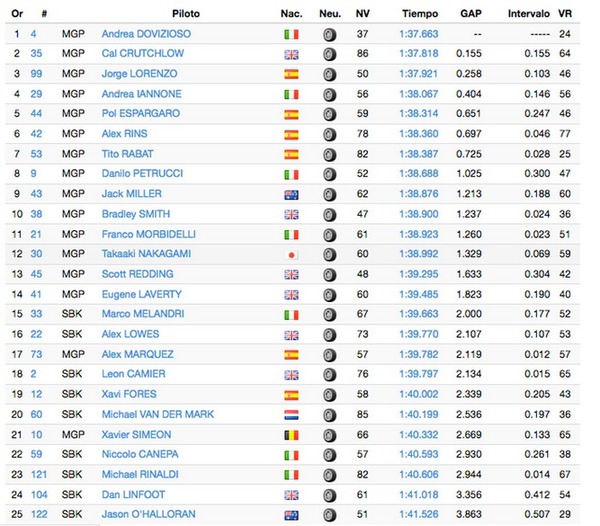Click Italy flag next to Andrea Iannone
600x526 pixels.
[x=291, y=94]
